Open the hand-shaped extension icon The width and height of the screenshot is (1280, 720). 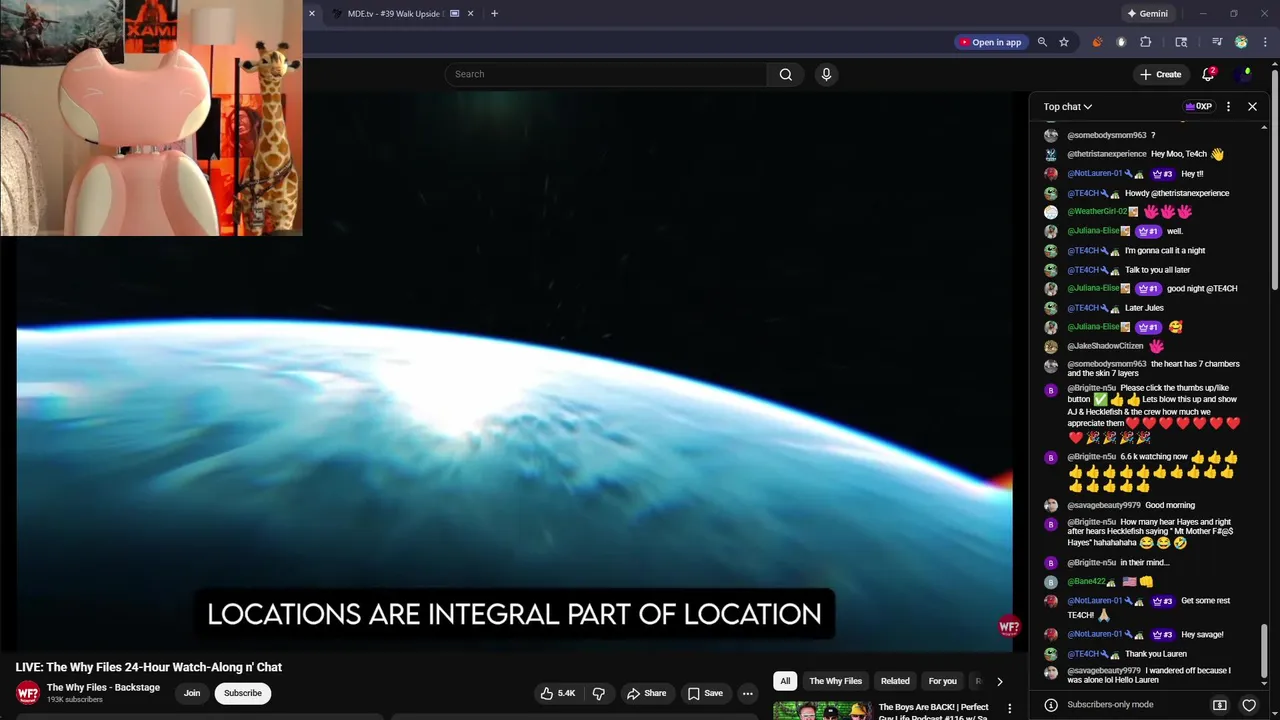pyautogui.click(x=1121, y=42)
